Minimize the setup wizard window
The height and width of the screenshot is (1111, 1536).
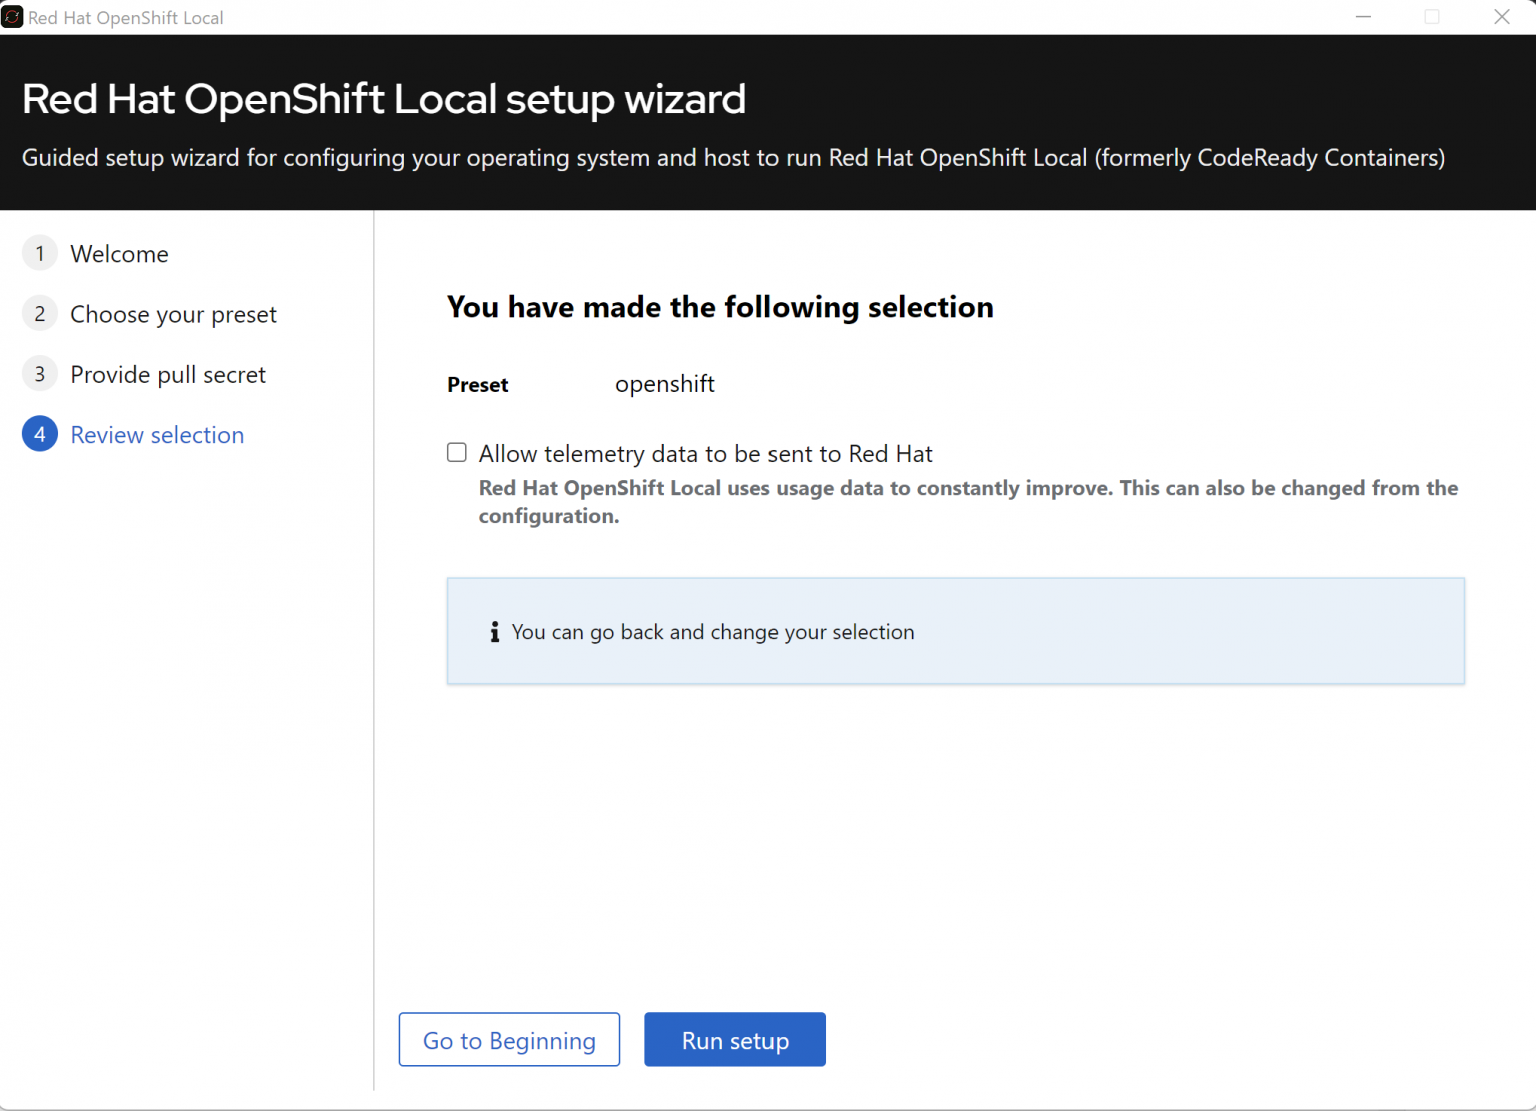coord(1363,16)
